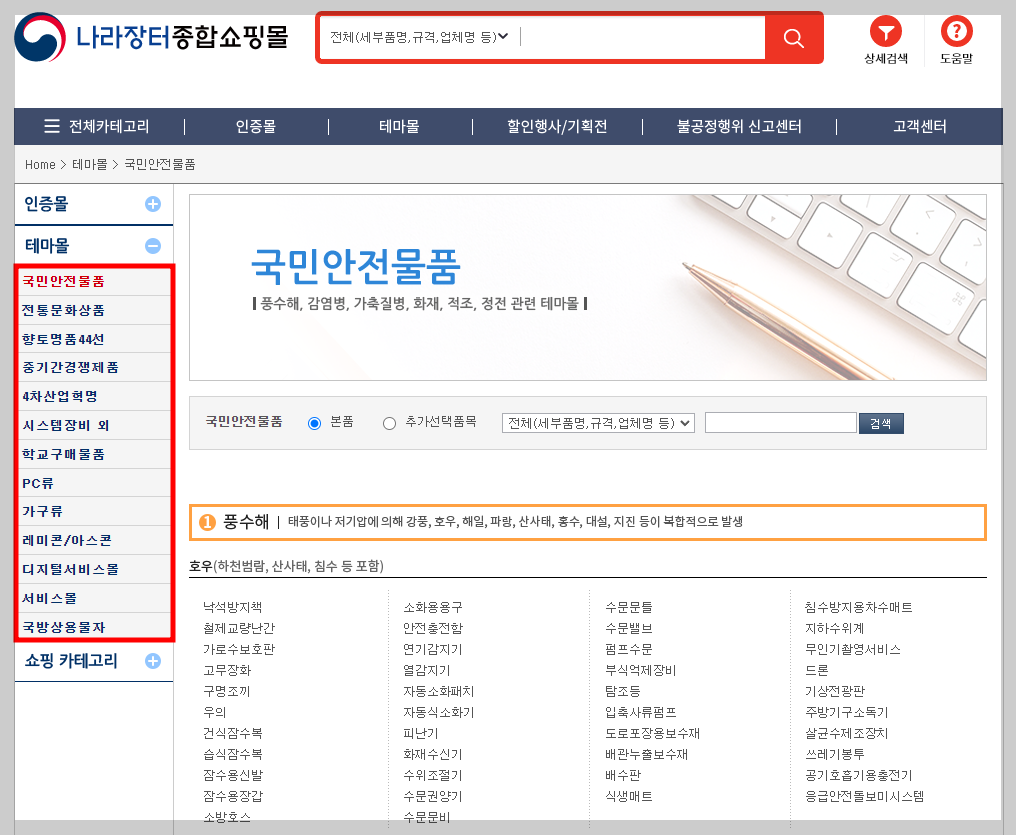Open 인증몰 in the navigation bar

pyautogui.click(x=256, y=126)
